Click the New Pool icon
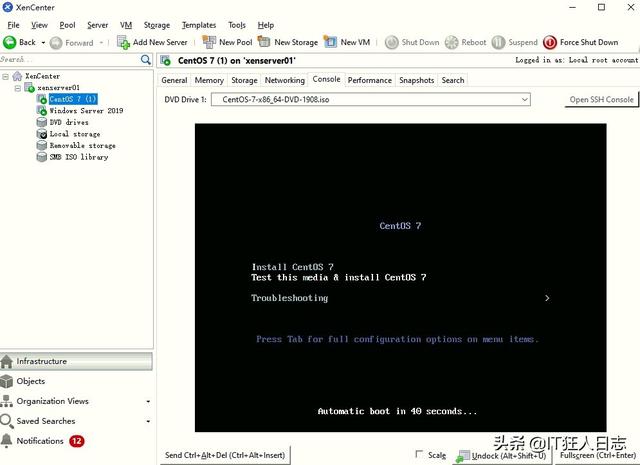The image size is (640, 465). [209, 42]
